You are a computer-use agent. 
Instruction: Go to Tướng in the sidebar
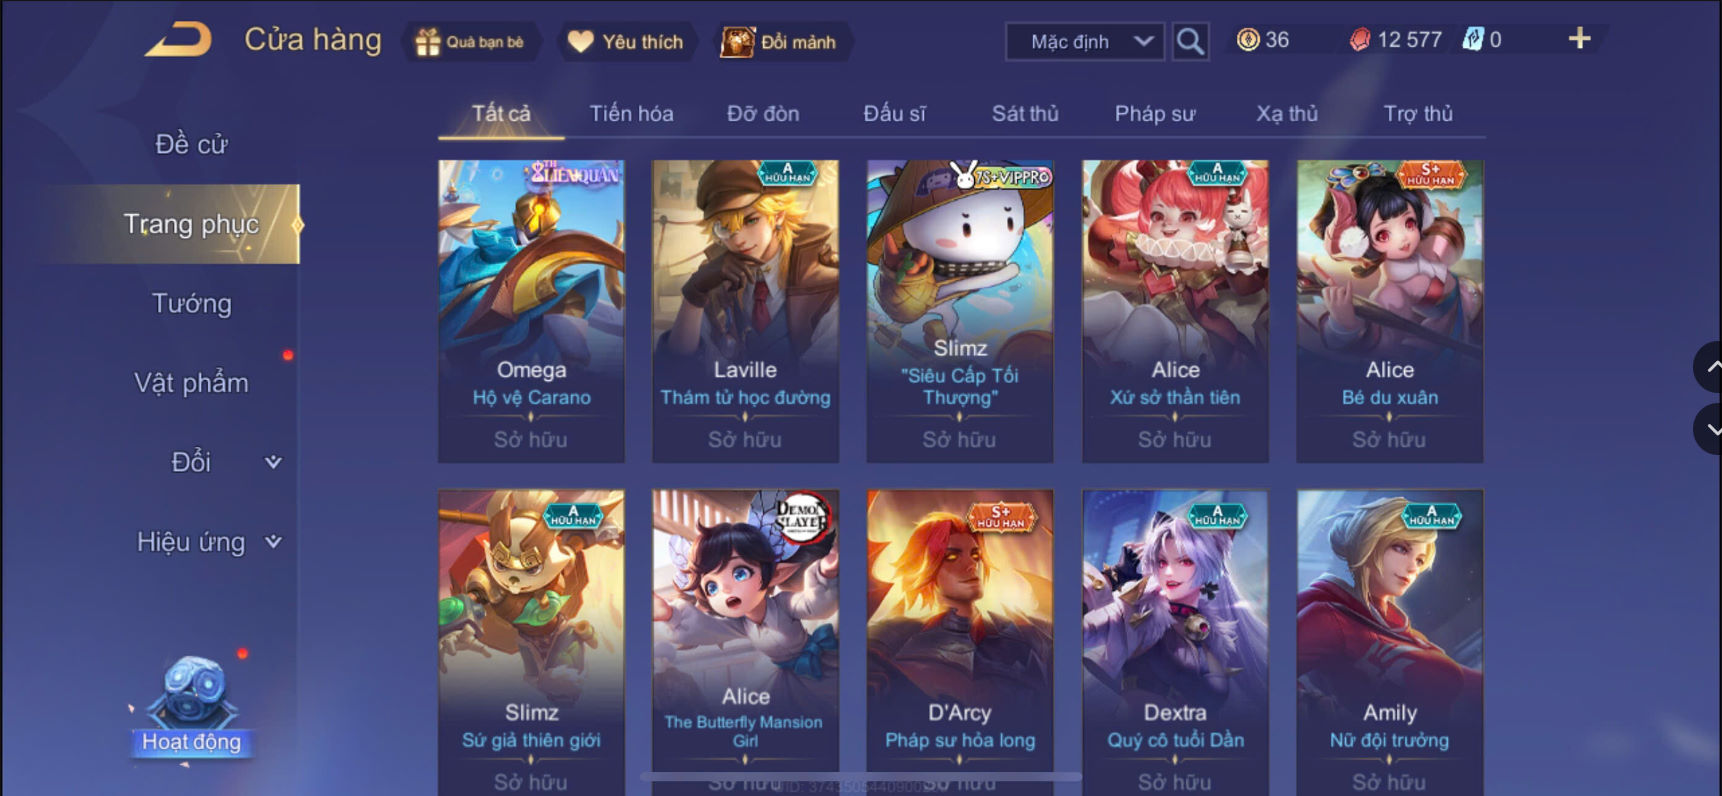coord(191,303)
